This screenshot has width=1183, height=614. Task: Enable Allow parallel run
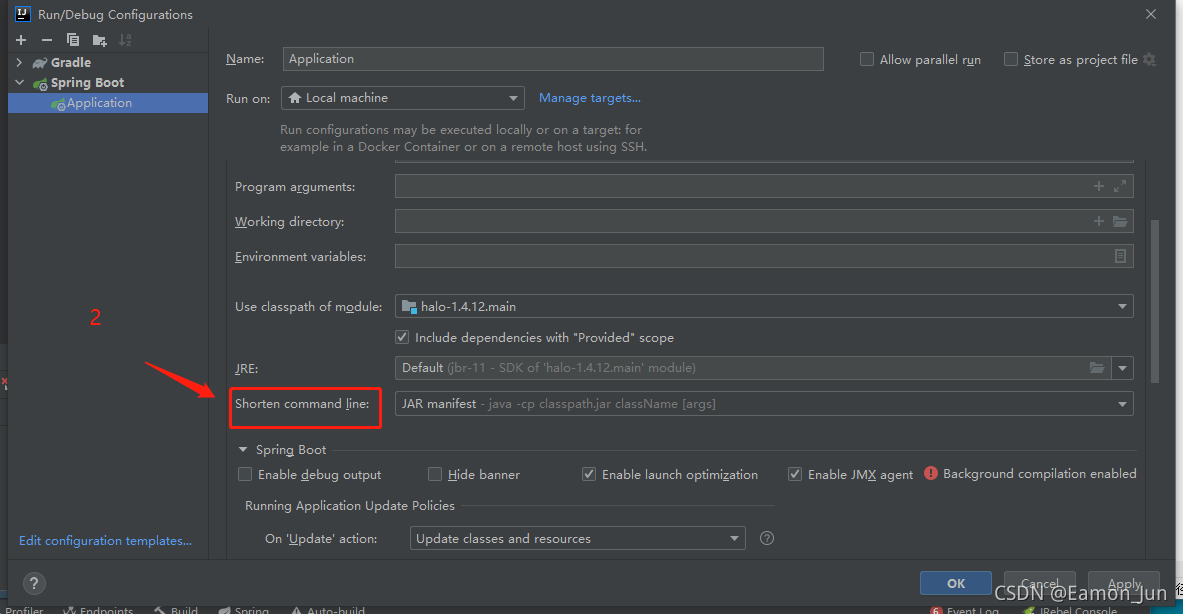click(x=866, y=59)
